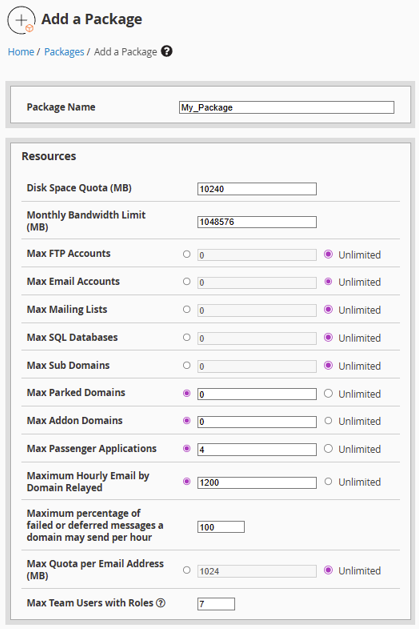The height and width of the screenshot is (629, 419).
Task: Click the failed or deferred messages percentage field
Action: point(221,527)
